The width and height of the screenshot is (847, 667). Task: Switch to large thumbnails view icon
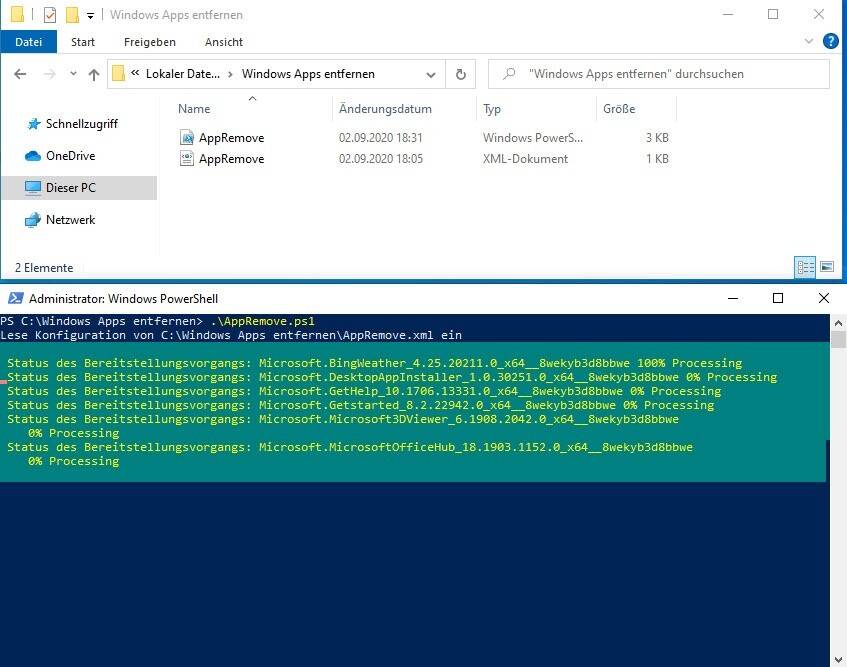826,267
